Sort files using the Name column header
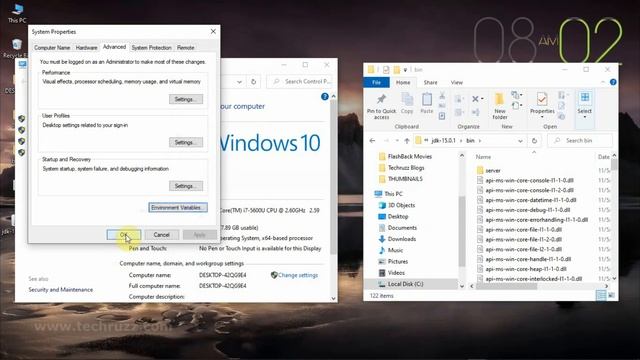Image resolution: width=640 pixels, height=360 pixels. 483,157
